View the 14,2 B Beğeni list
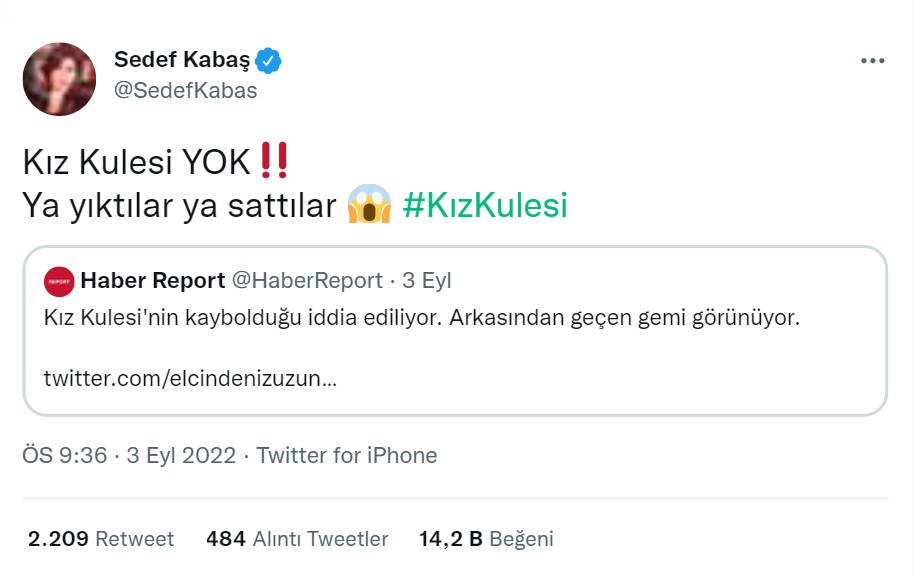The height and width of the screenshot is (576, 914). point(486,539)
